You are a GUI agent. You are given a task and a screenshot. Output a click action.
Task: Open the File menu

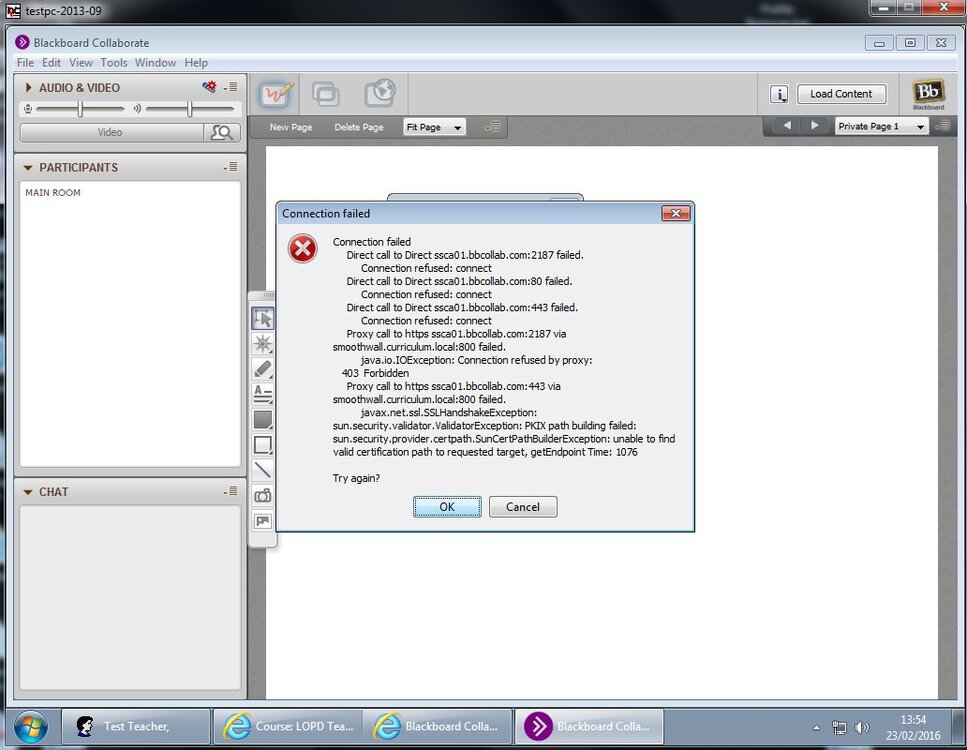click(x=25, y=62)
